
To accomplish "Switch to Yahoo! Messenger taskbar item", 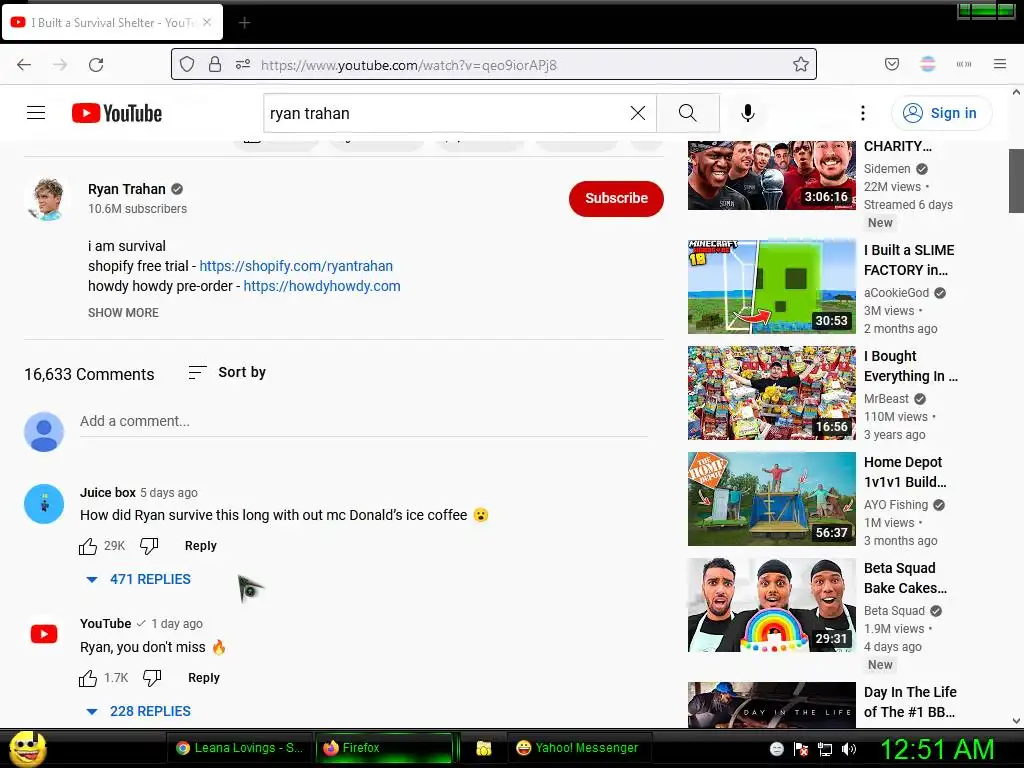I will coord(577,748).
